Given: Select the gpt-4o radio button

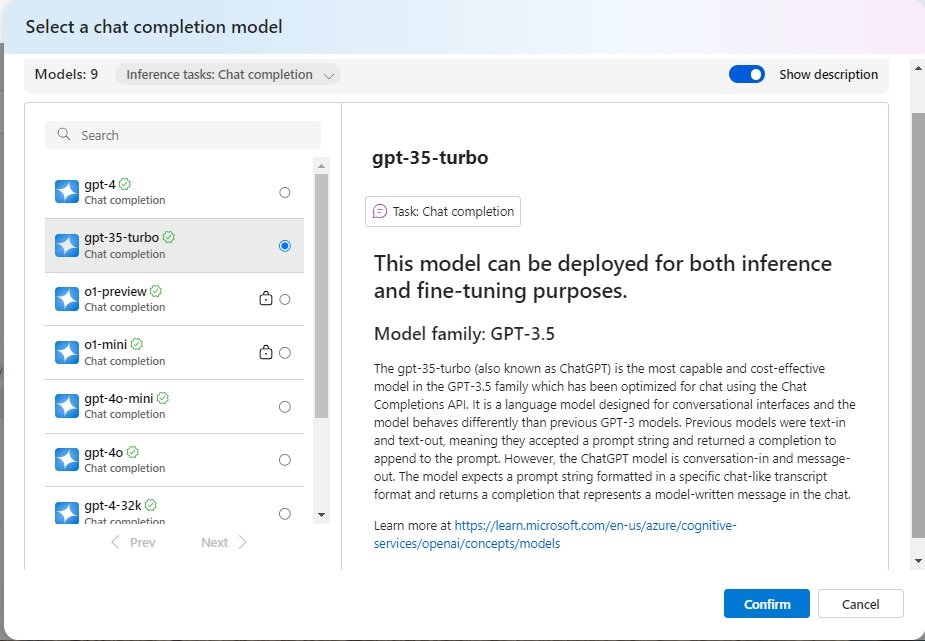Looking at the screenshot, I should pyautogui.click(x=285, y=460).
